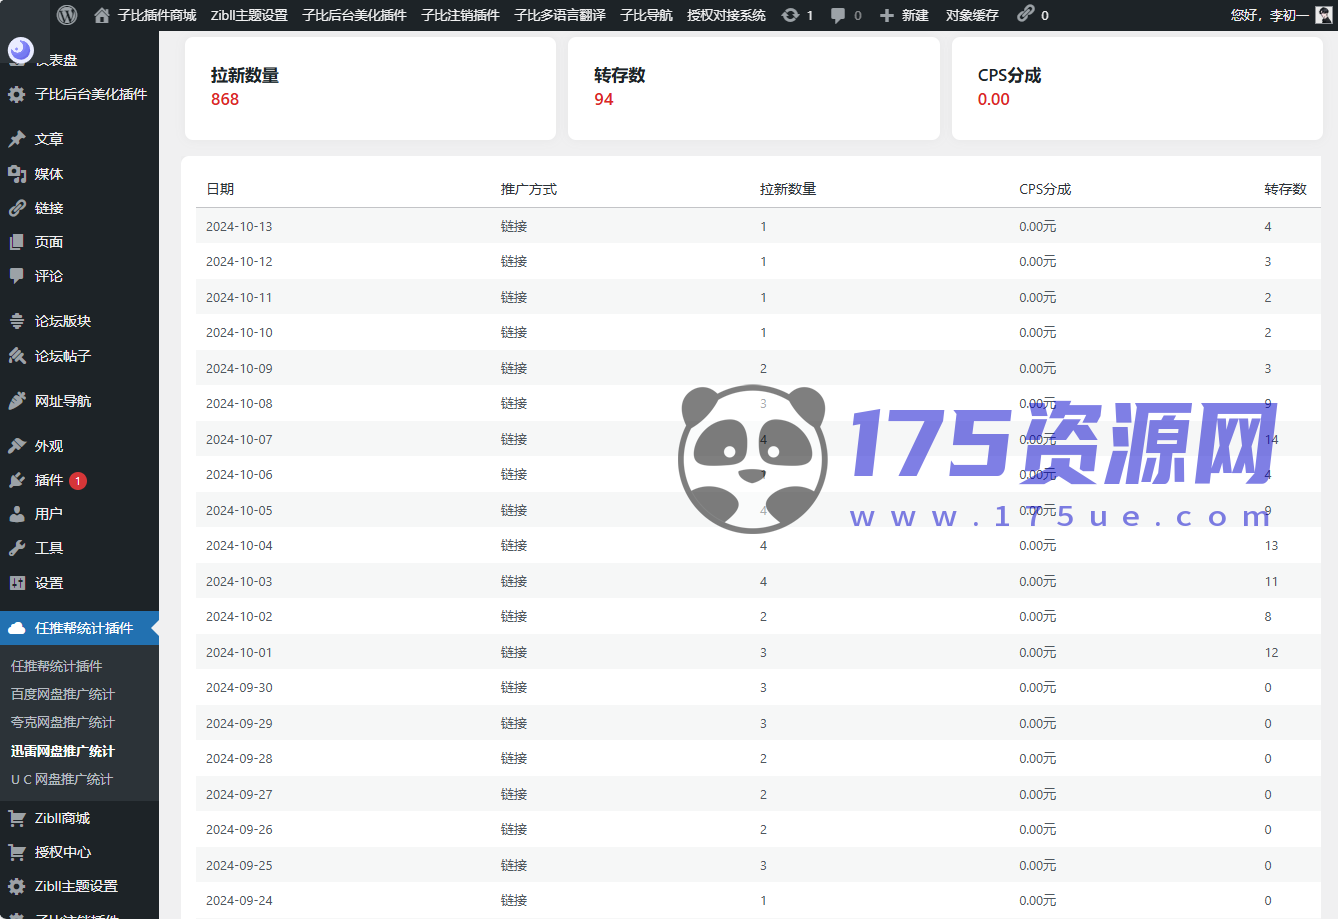Click the brush icon for 外观

17,446
